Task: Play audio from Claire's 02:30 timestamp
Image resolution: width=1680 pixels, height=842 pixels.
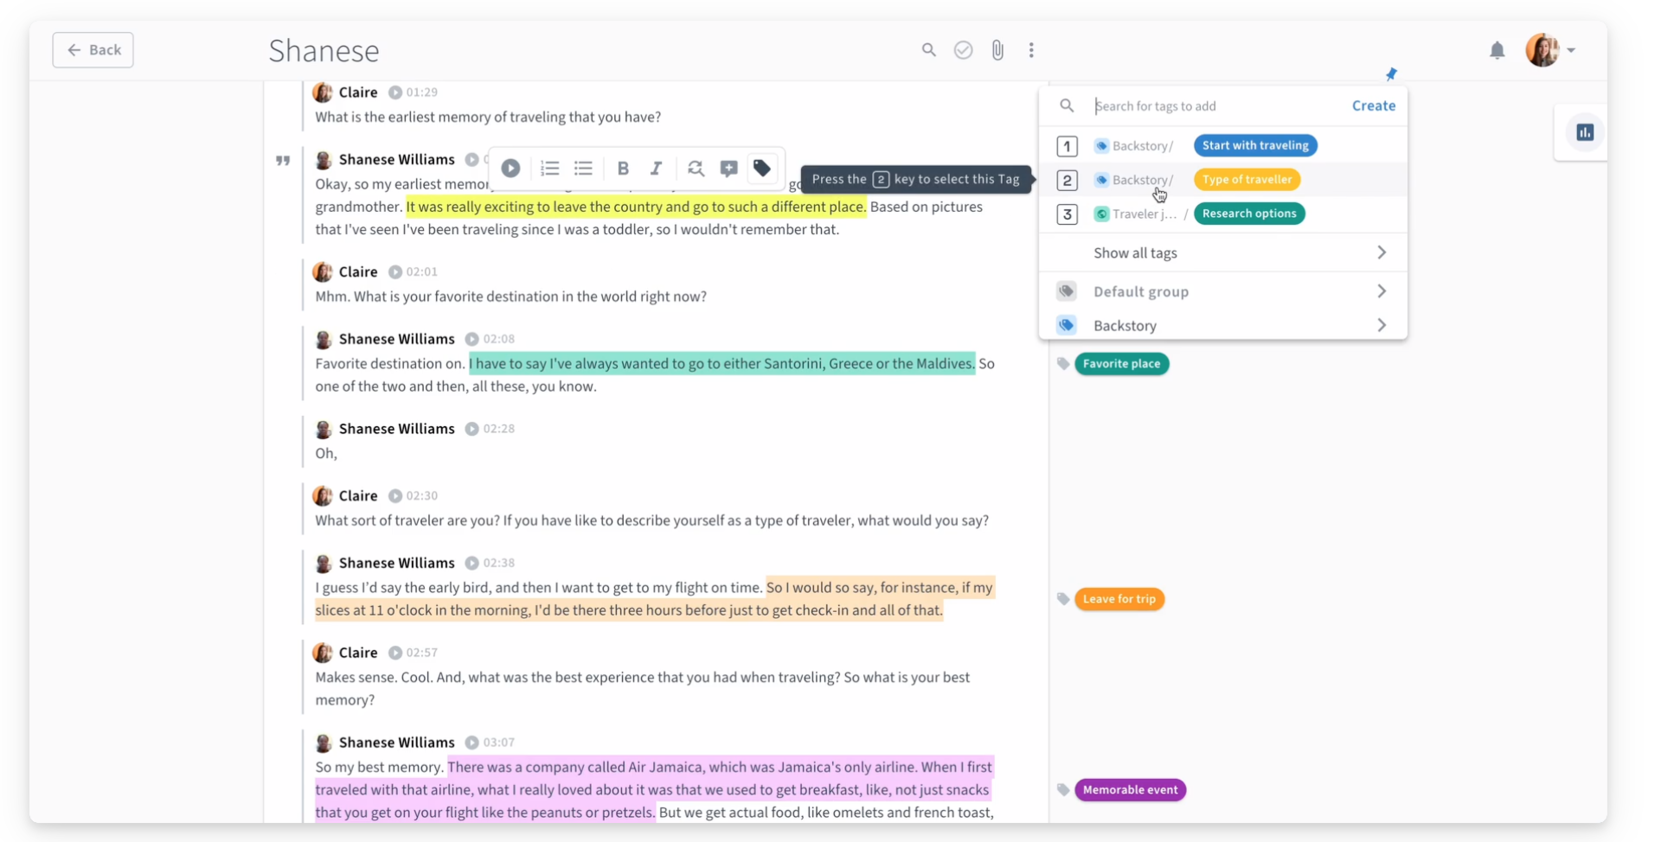Action: [x=395, y=496]
